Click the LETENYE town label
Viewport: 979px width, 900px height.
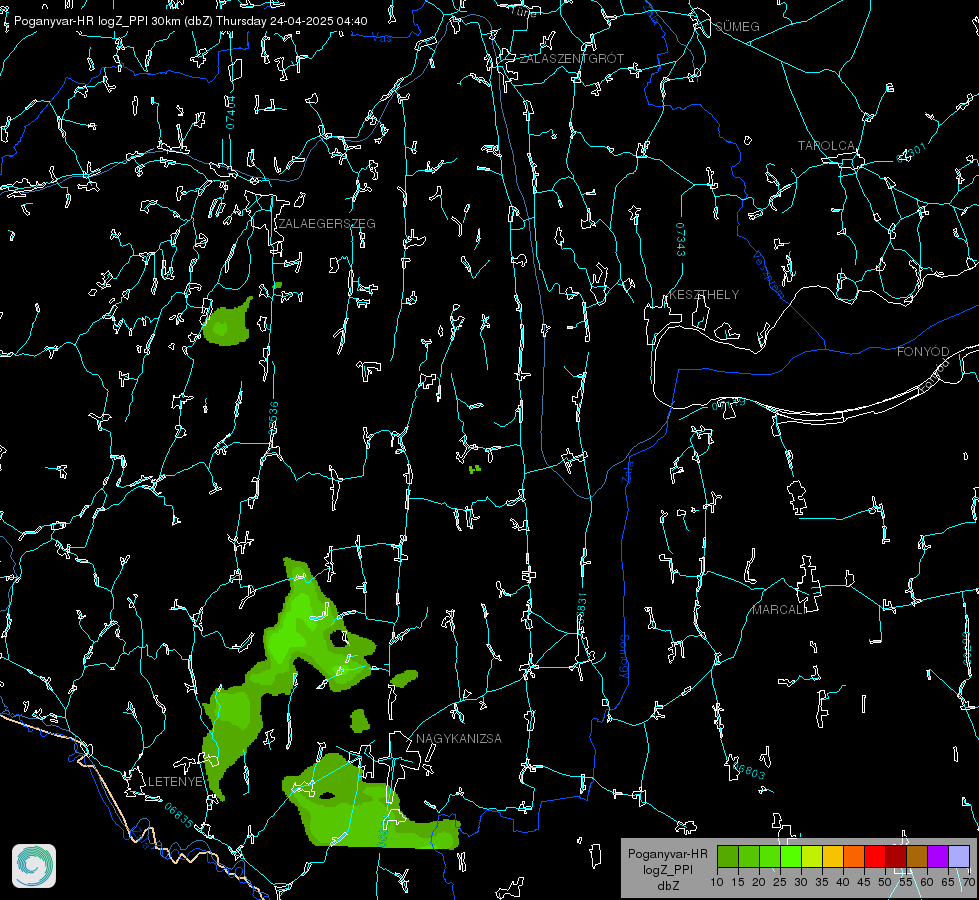[x=175, y=782]
